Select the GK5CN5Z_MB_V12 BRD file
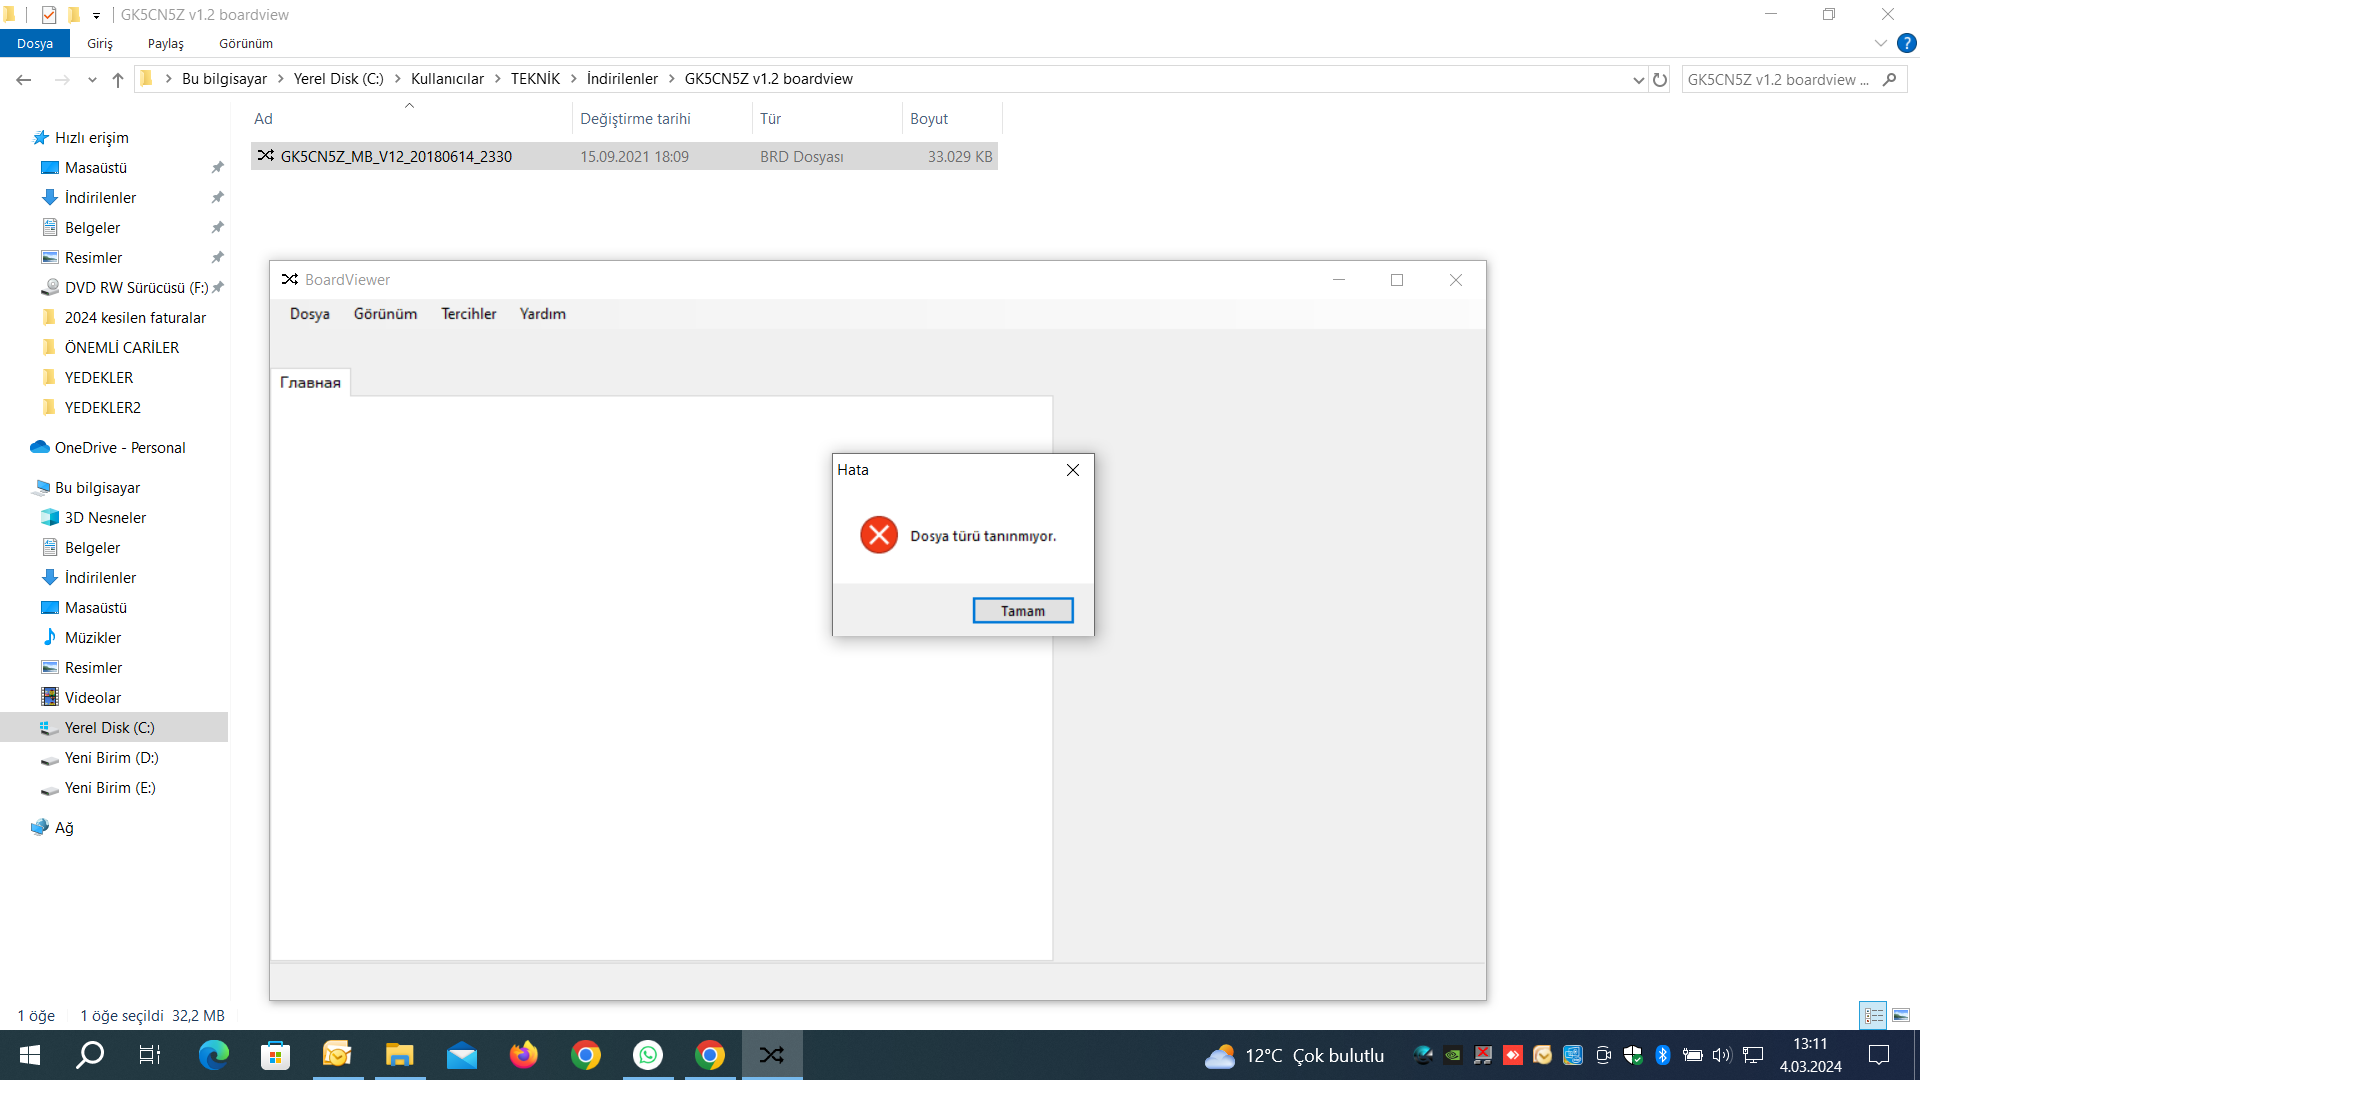2362x1118 pixels. click(x=396, y=156)
